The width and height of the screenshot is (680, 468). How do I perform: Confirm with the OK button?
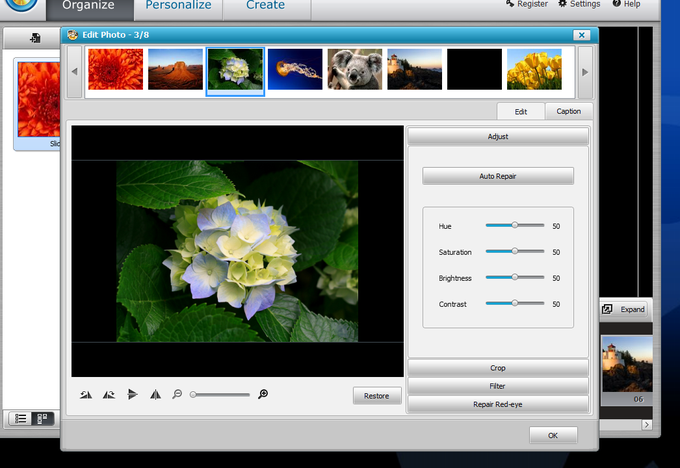[553, 435]
